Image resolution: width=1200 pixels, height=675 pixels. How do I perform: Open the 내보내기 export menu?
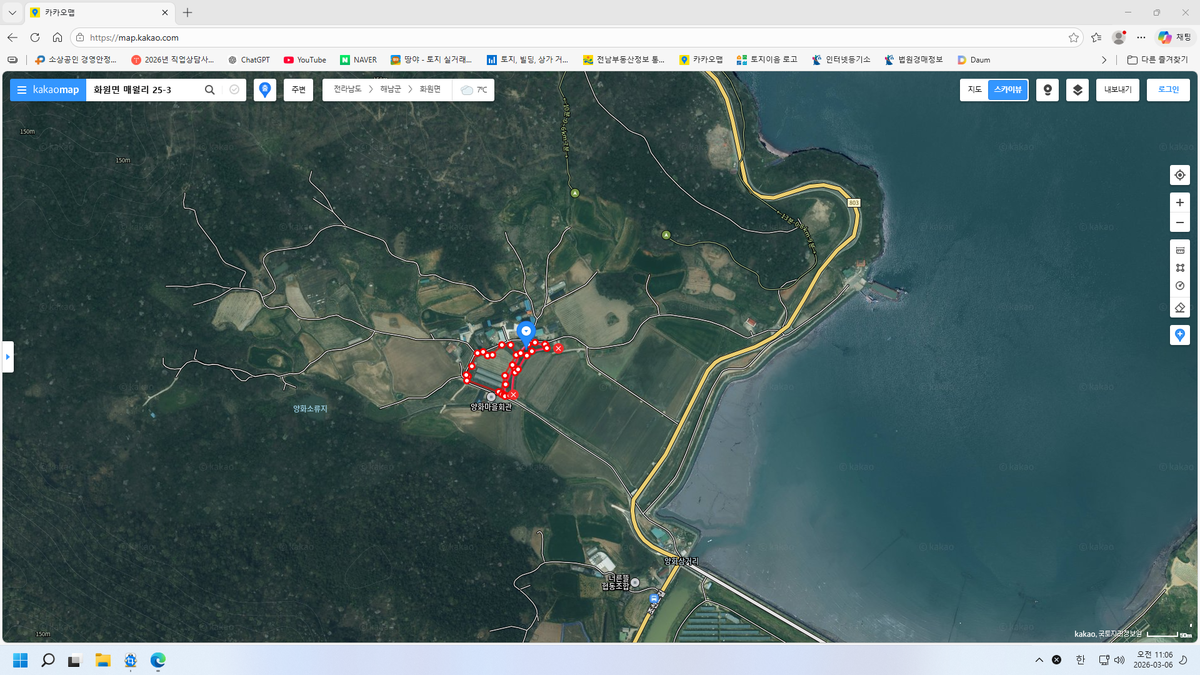[x=1117, y=90]
